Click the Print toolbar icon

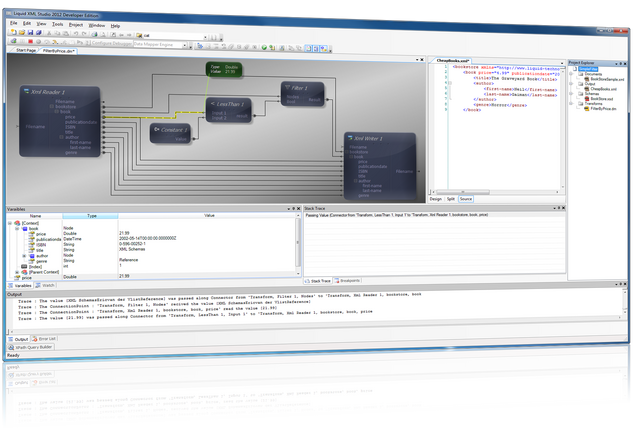point(94,35)
